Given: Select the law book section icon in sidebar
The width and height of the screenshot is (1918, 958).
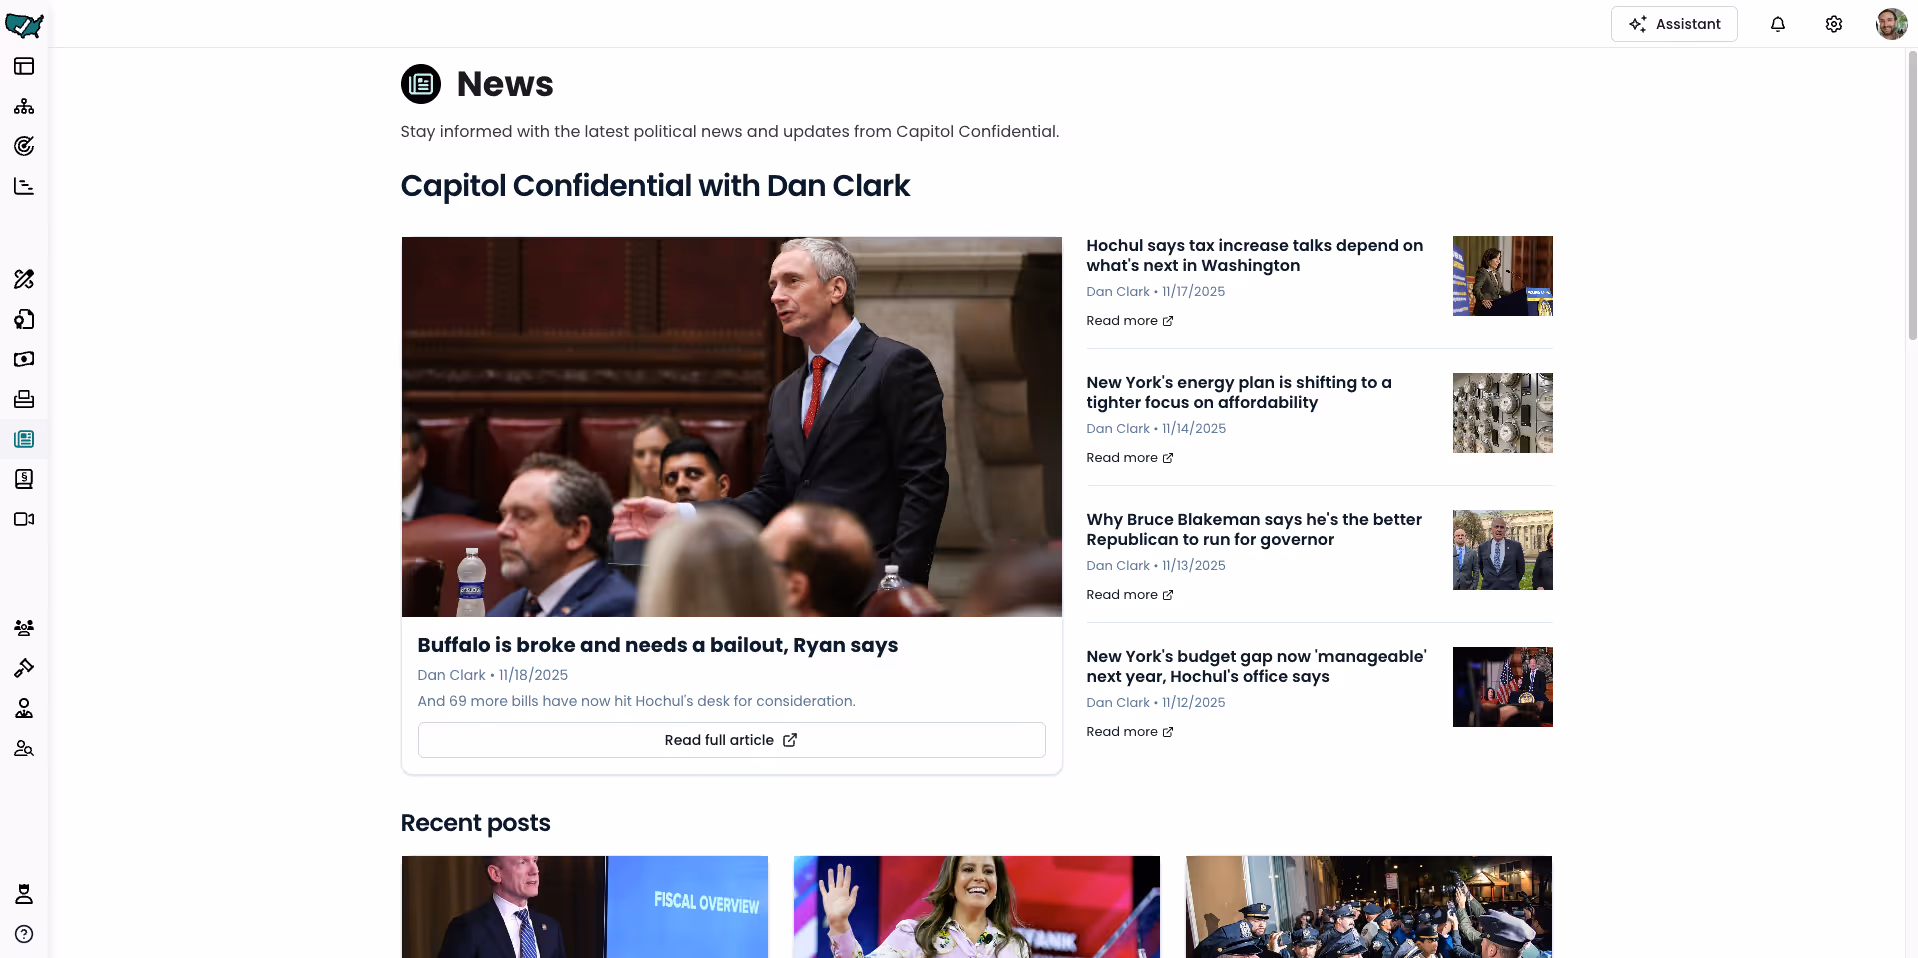Looking at the screenshot, I should pos(24,479).
